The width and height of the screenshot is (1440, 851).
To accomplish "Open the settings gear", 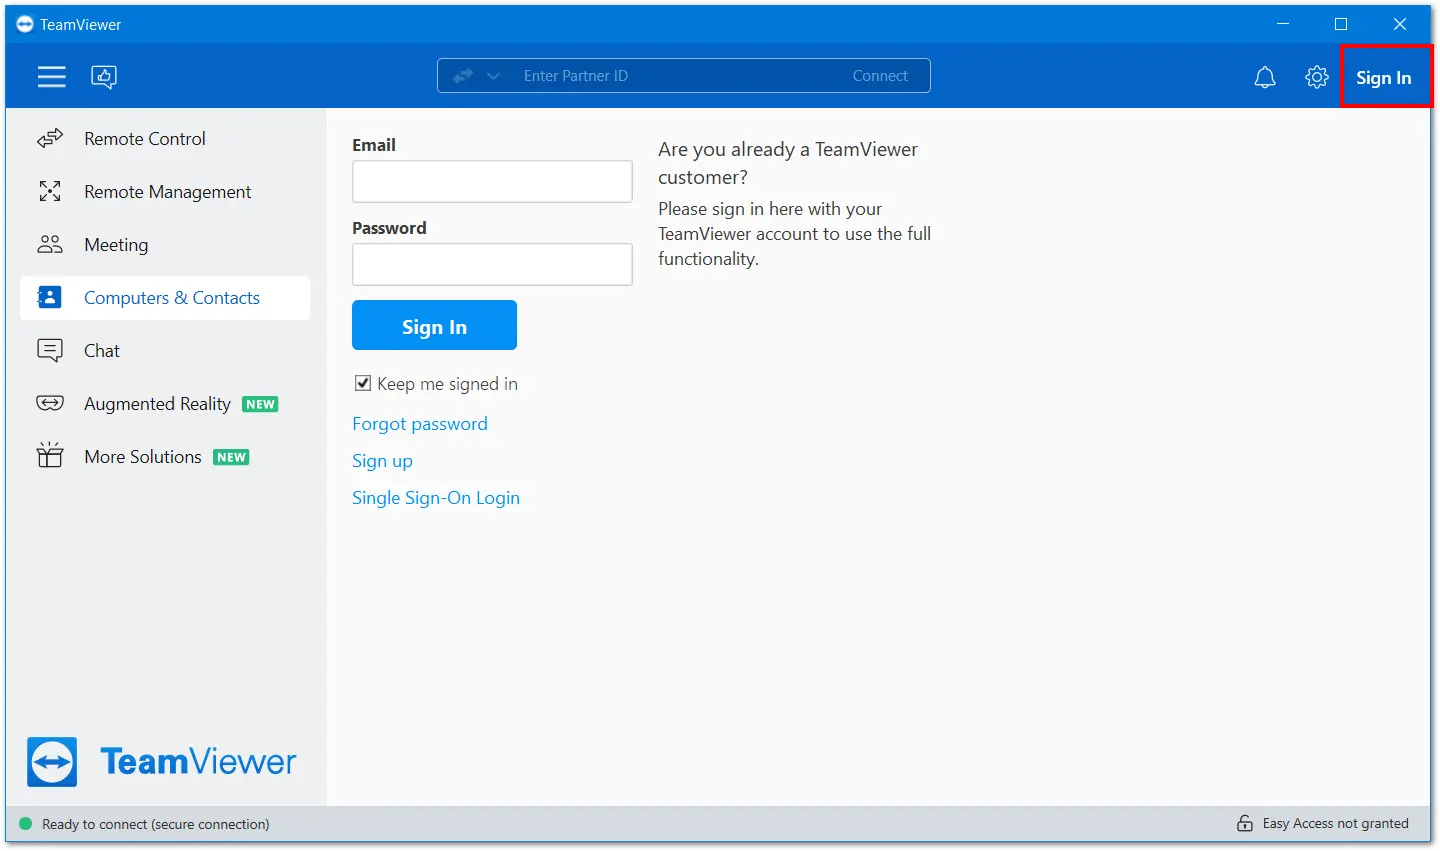I will point(1317,77).
